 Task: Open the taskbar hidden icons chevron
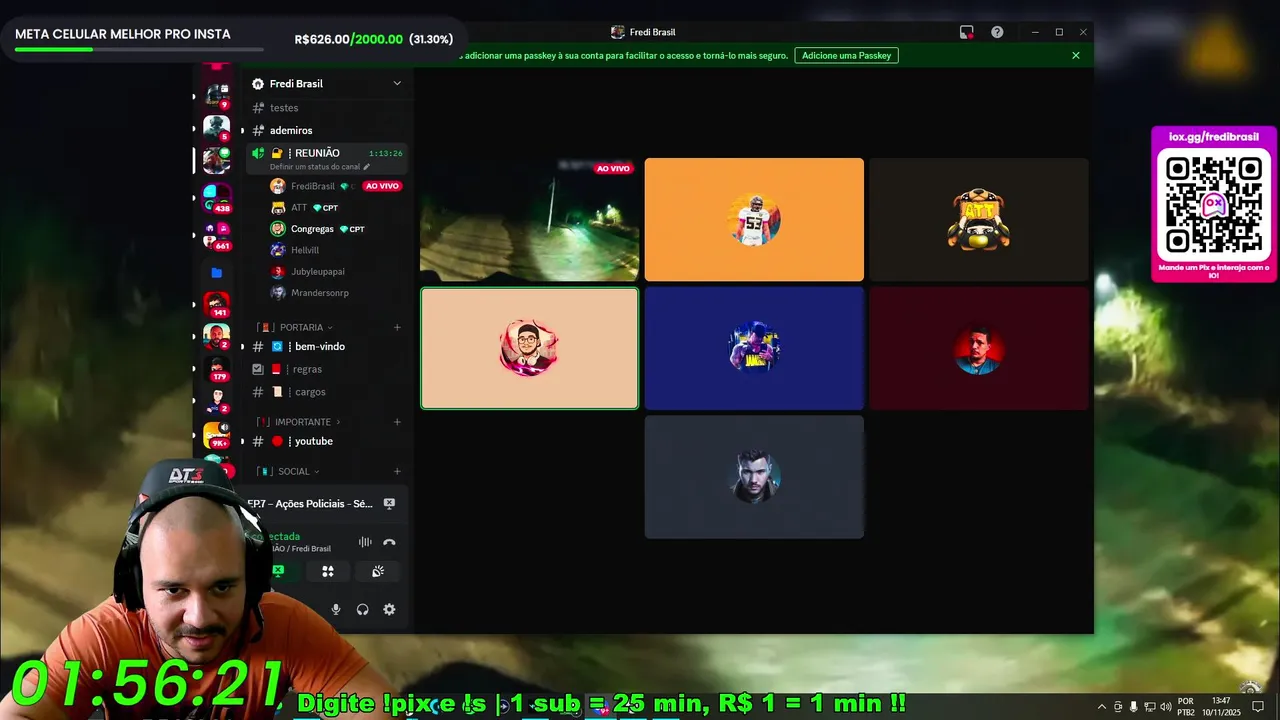tap(1101, 707)
